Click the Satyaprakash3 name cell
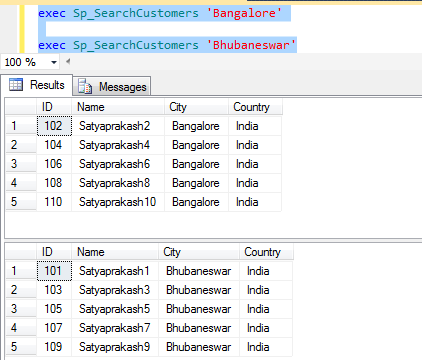 115,290
